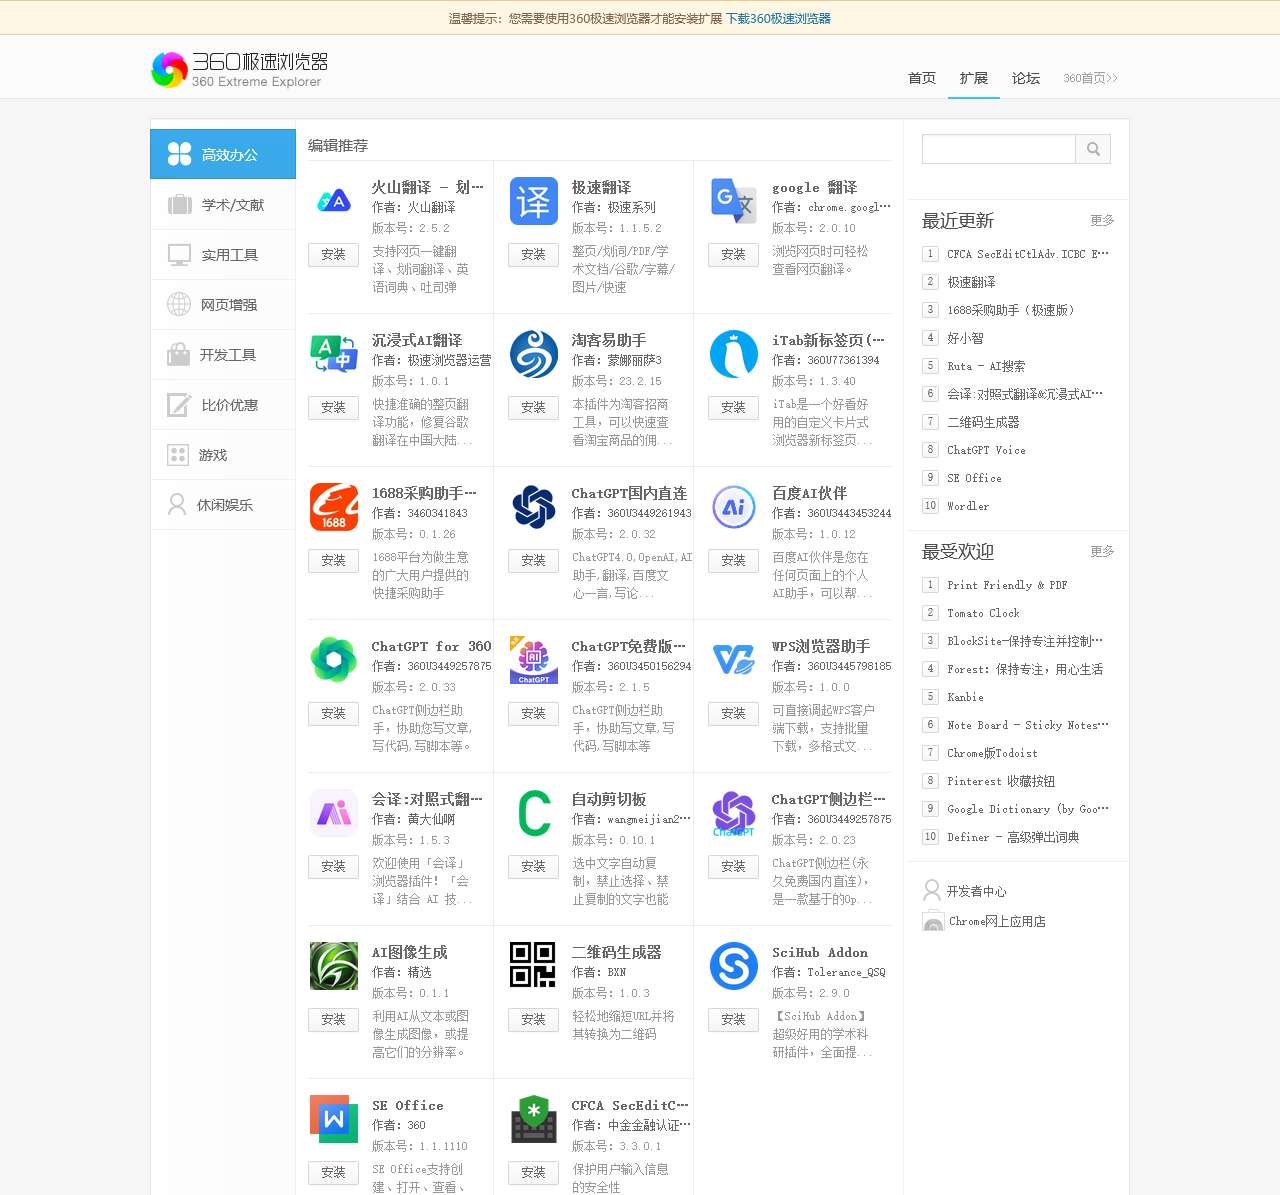
Task: Open the ChatGPT for 360 extension icon
Action: pyautogui.click(x=334, y=660)
